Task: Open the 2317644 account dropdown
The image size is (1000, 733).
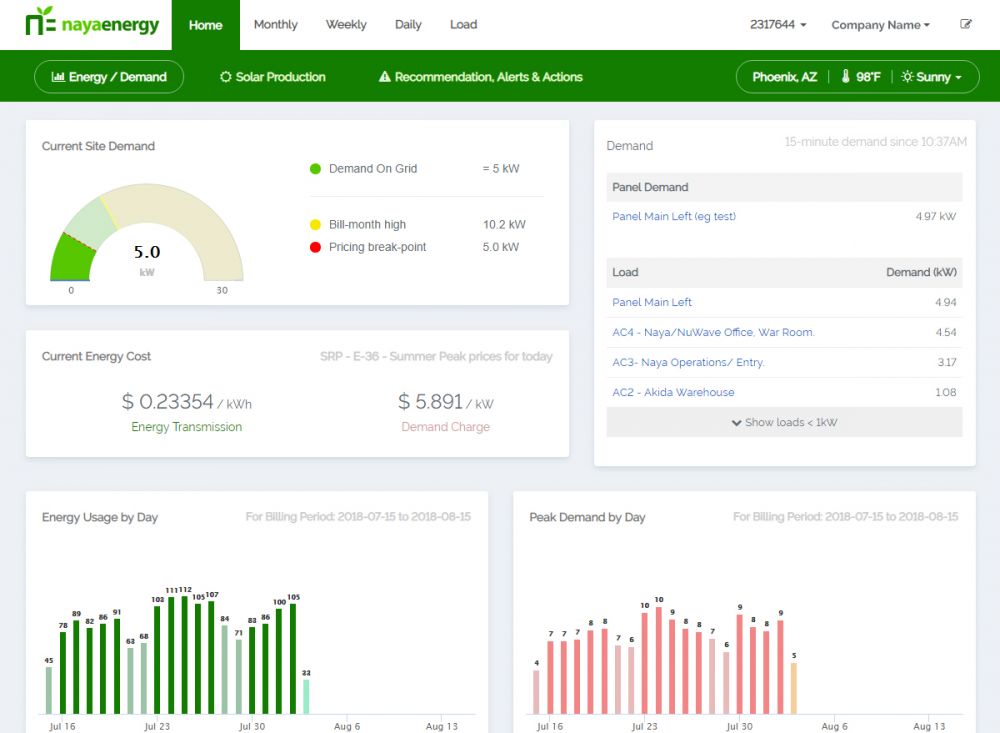Action: point(778,25)
